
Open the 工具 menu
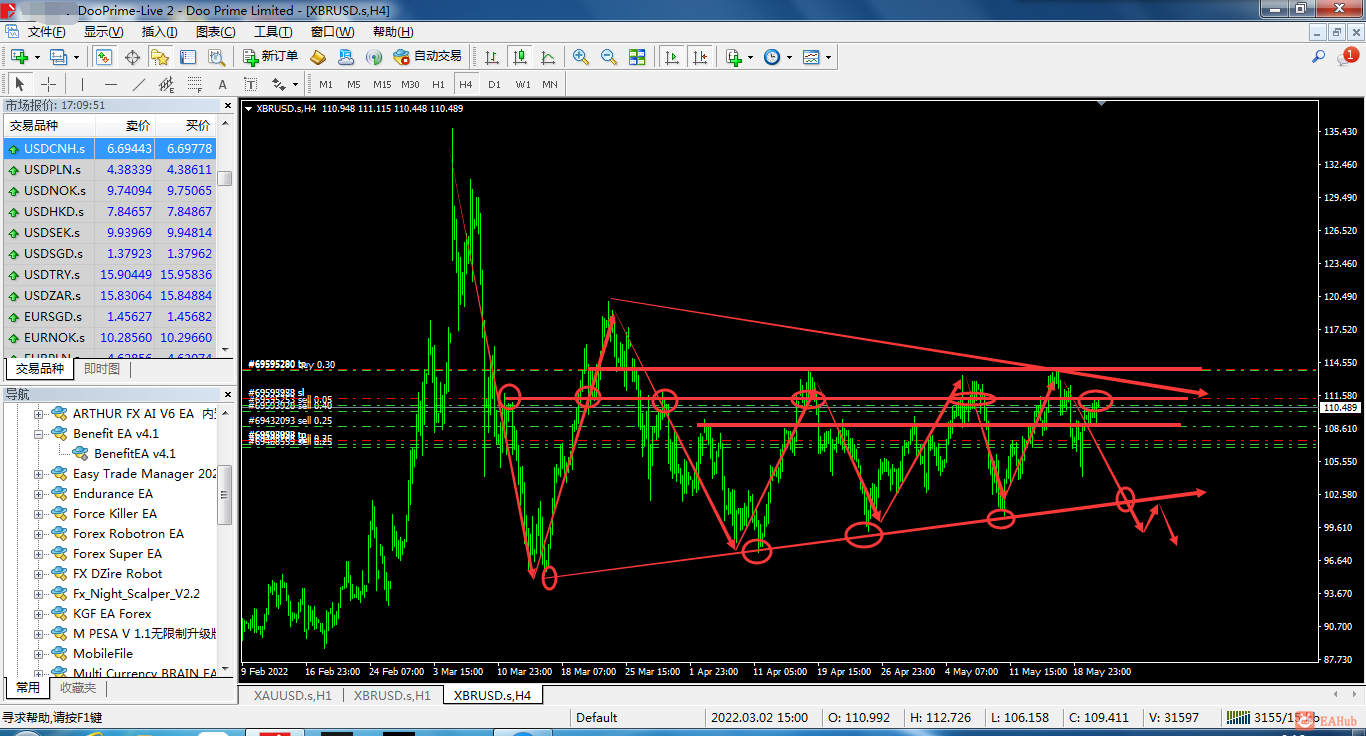click(x=273, y=32)
